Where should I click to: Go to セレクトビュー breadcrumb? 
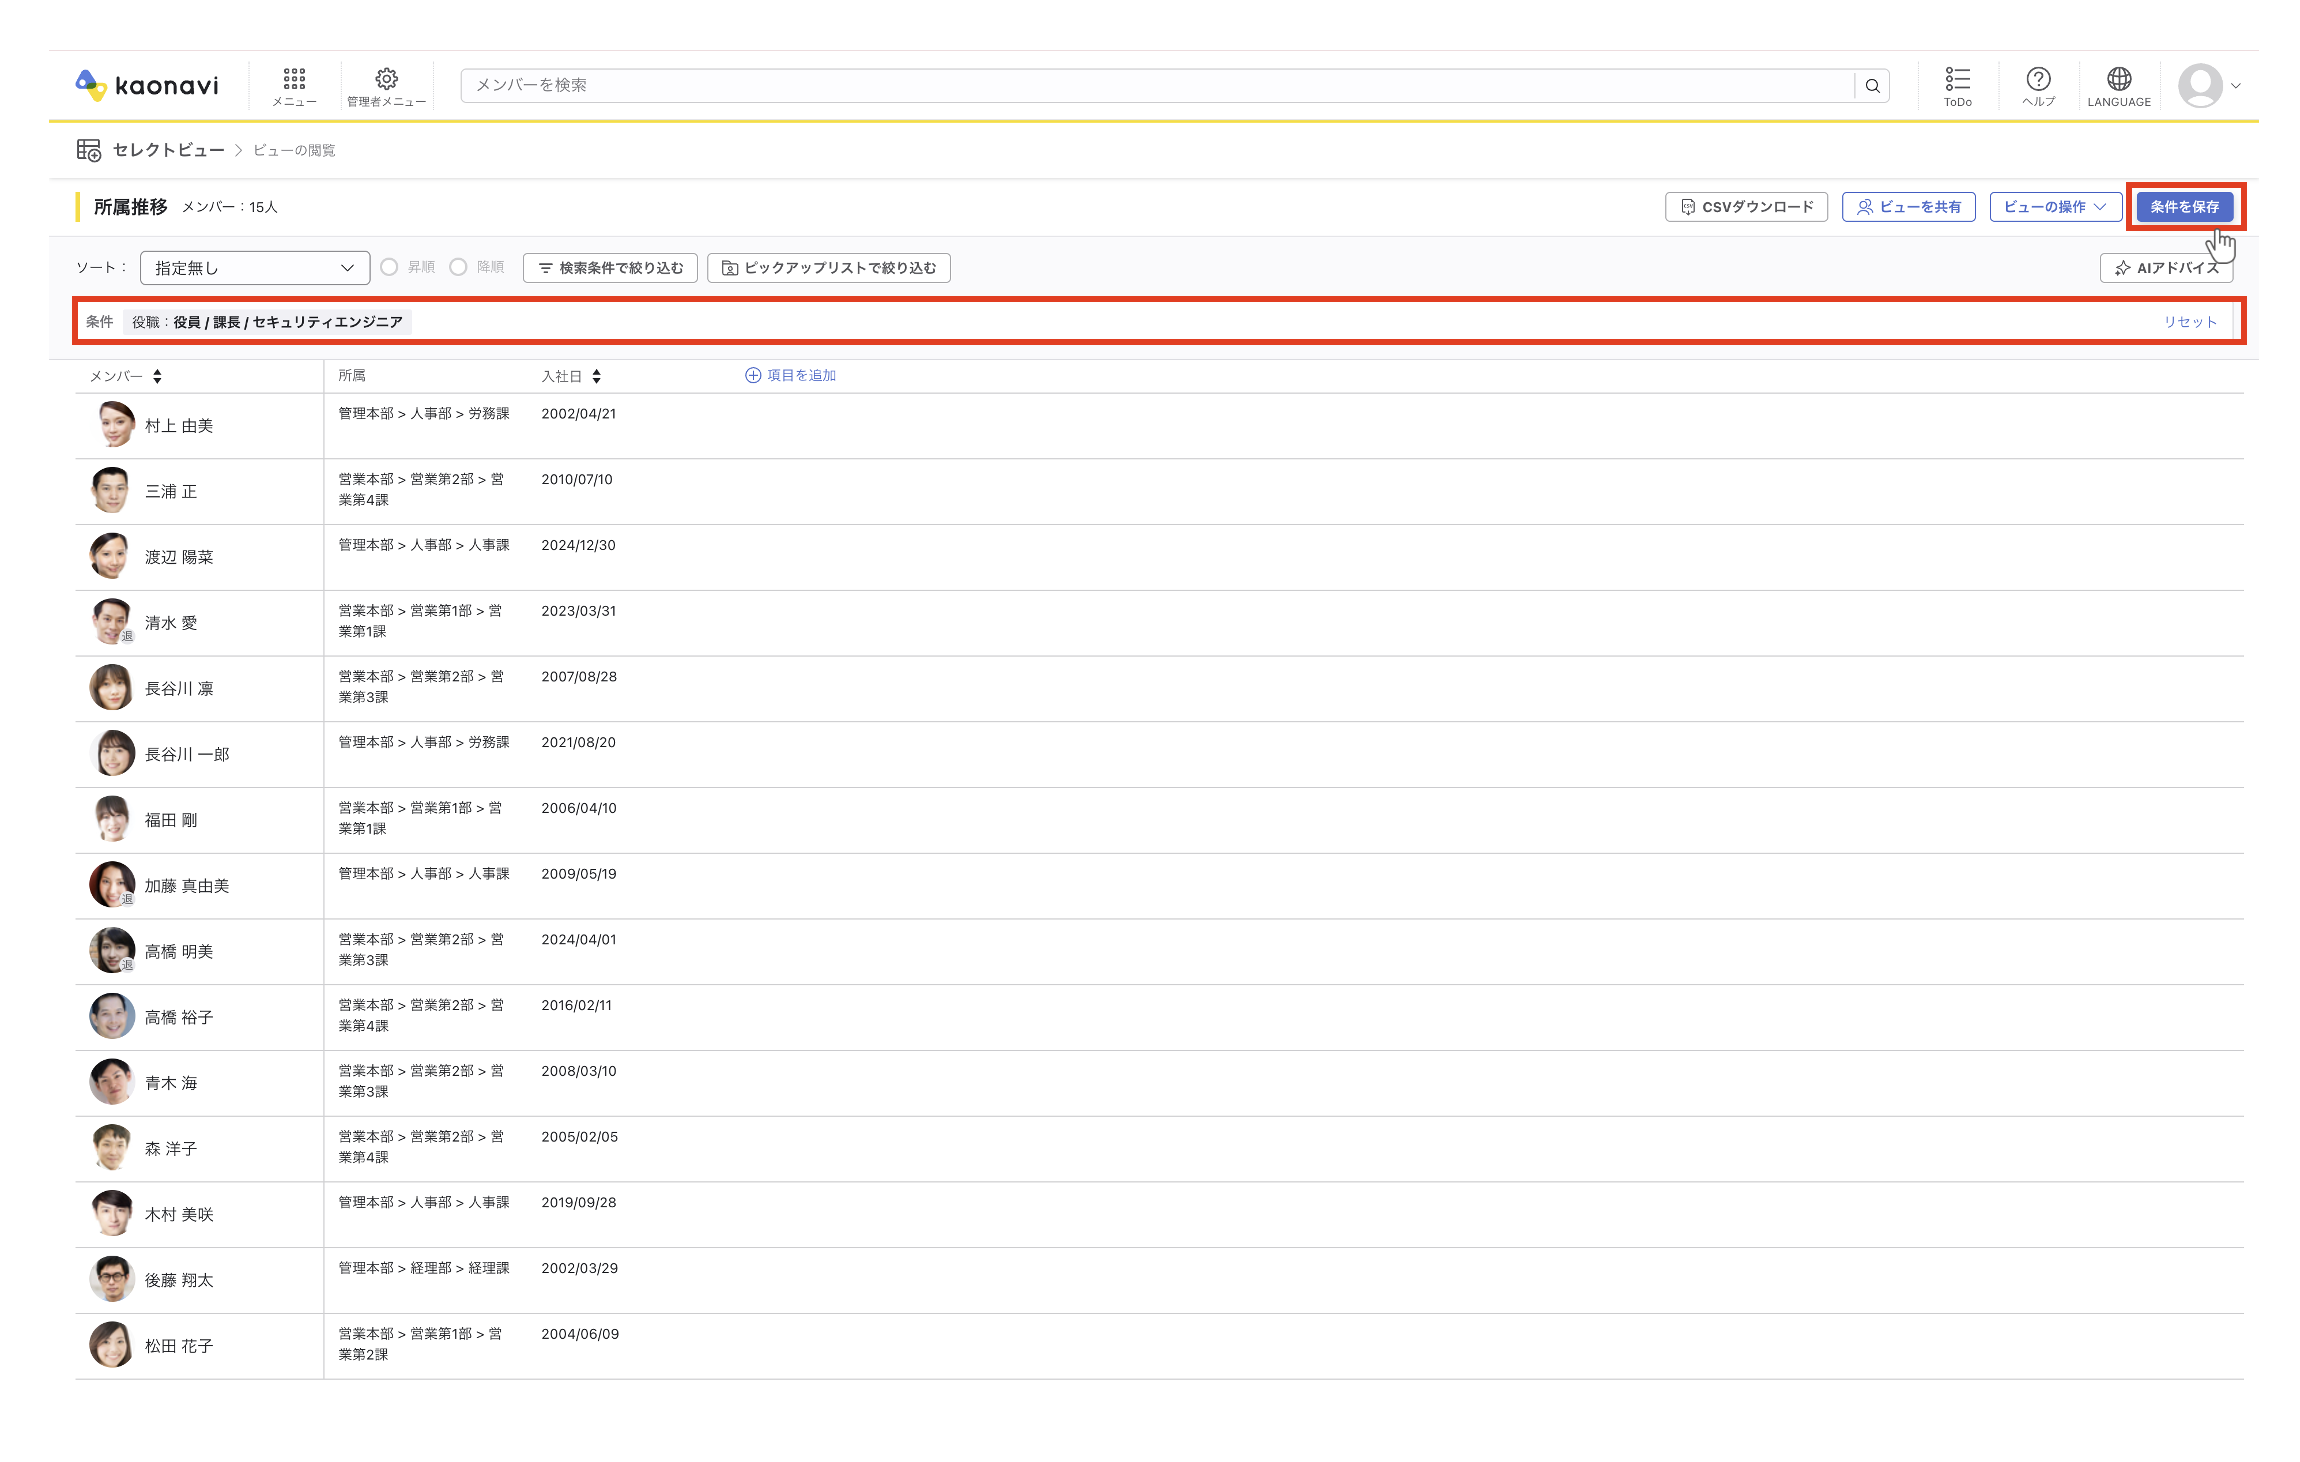coord(168,150)
